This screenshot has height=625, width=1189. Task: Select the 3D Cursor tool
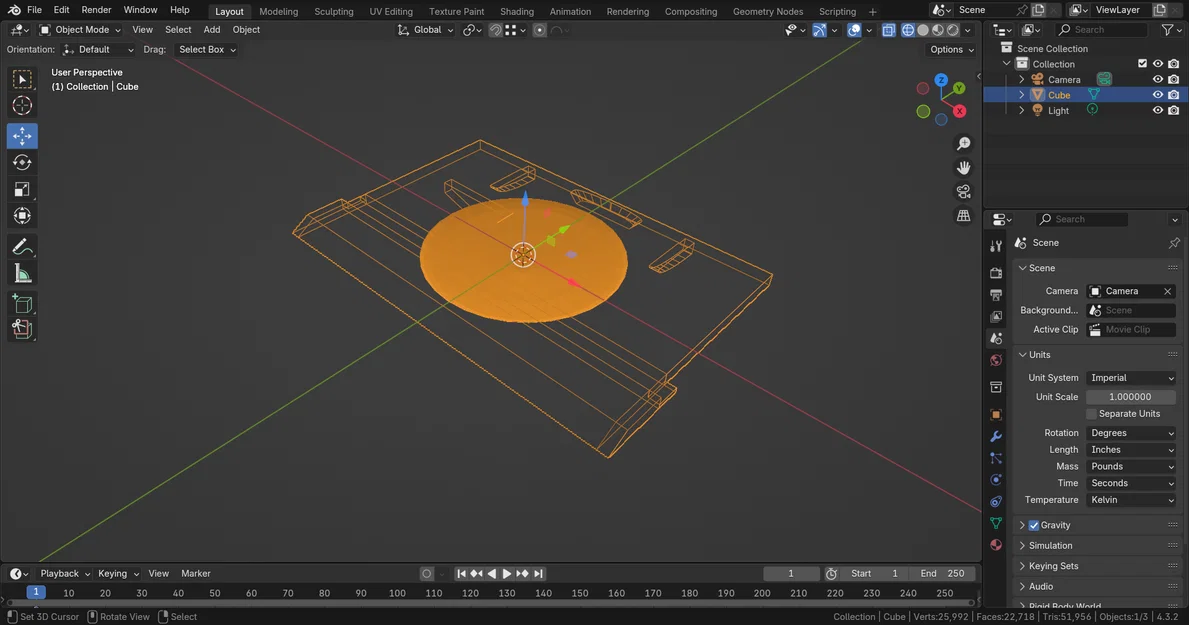[22, 105]
